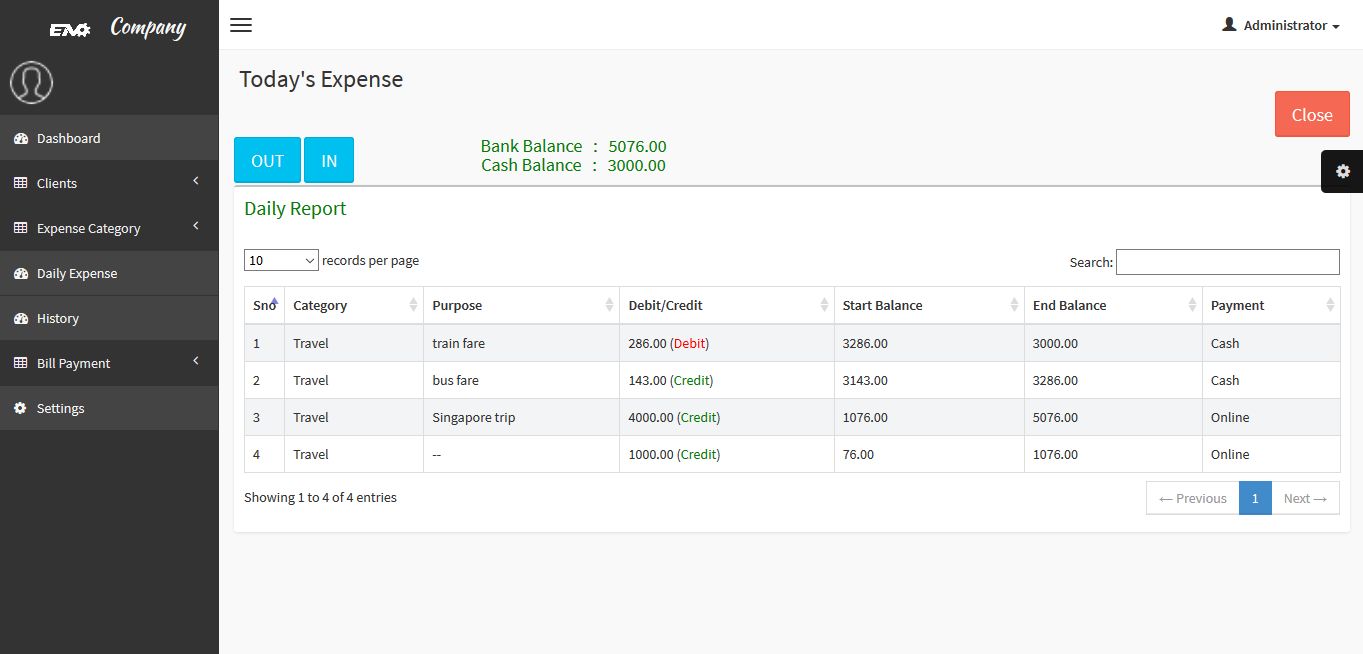
Task: Toggle sorting on Category column
Action: [354, 305]
